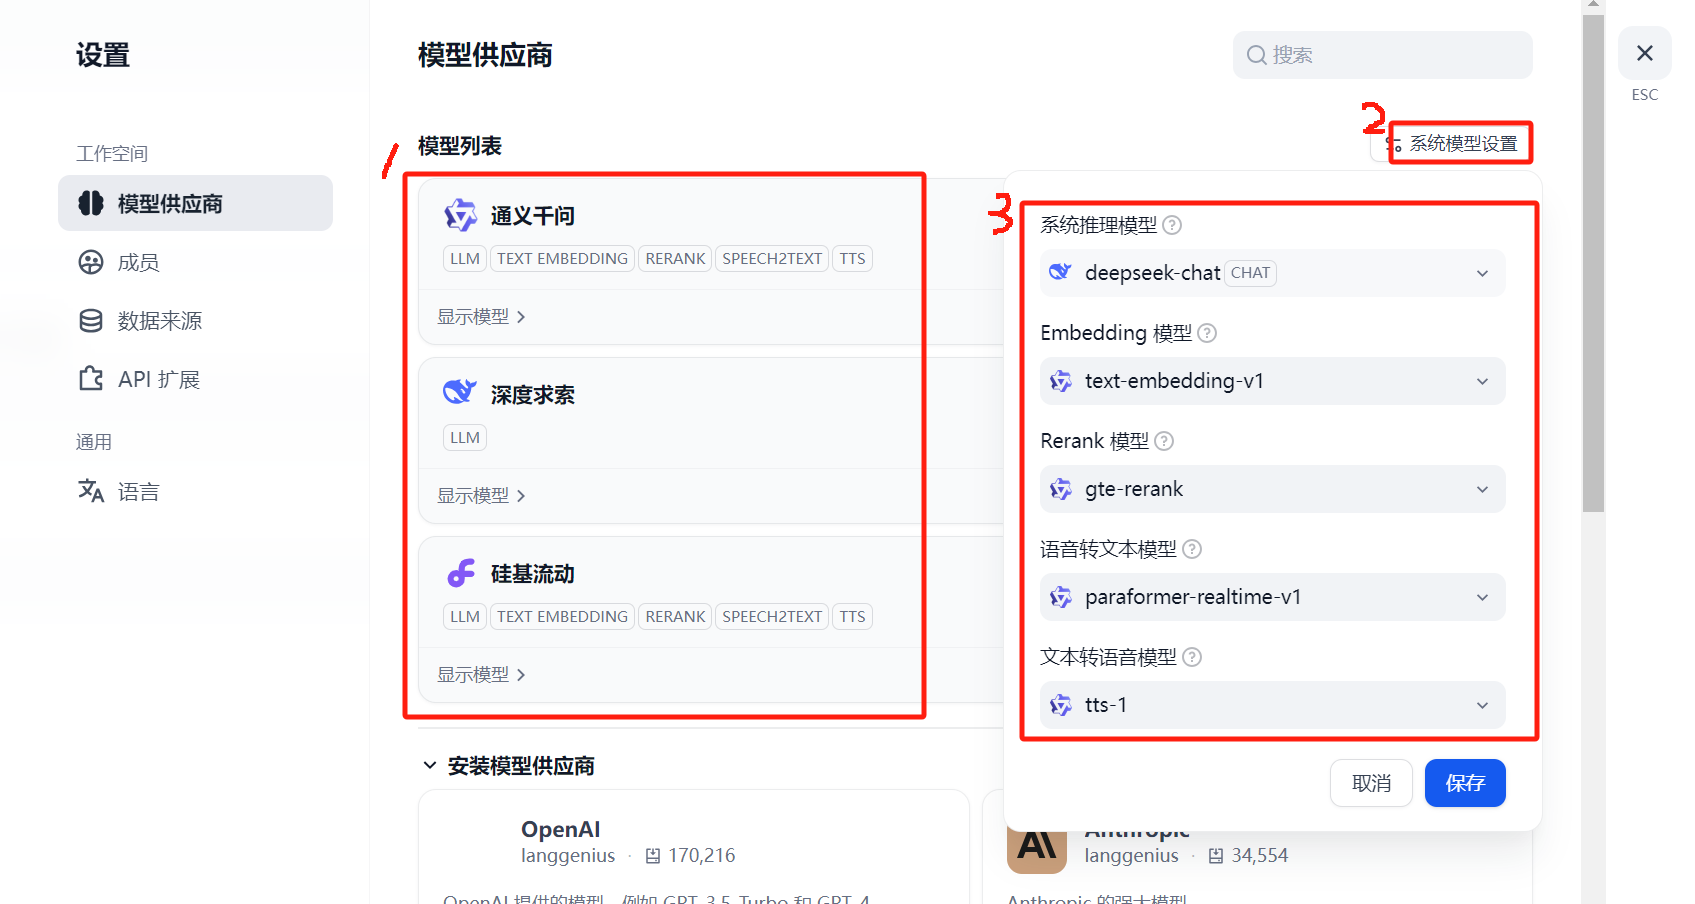
Task: Click the brain icon beside 模型供应商
Action: pos(91,203)
